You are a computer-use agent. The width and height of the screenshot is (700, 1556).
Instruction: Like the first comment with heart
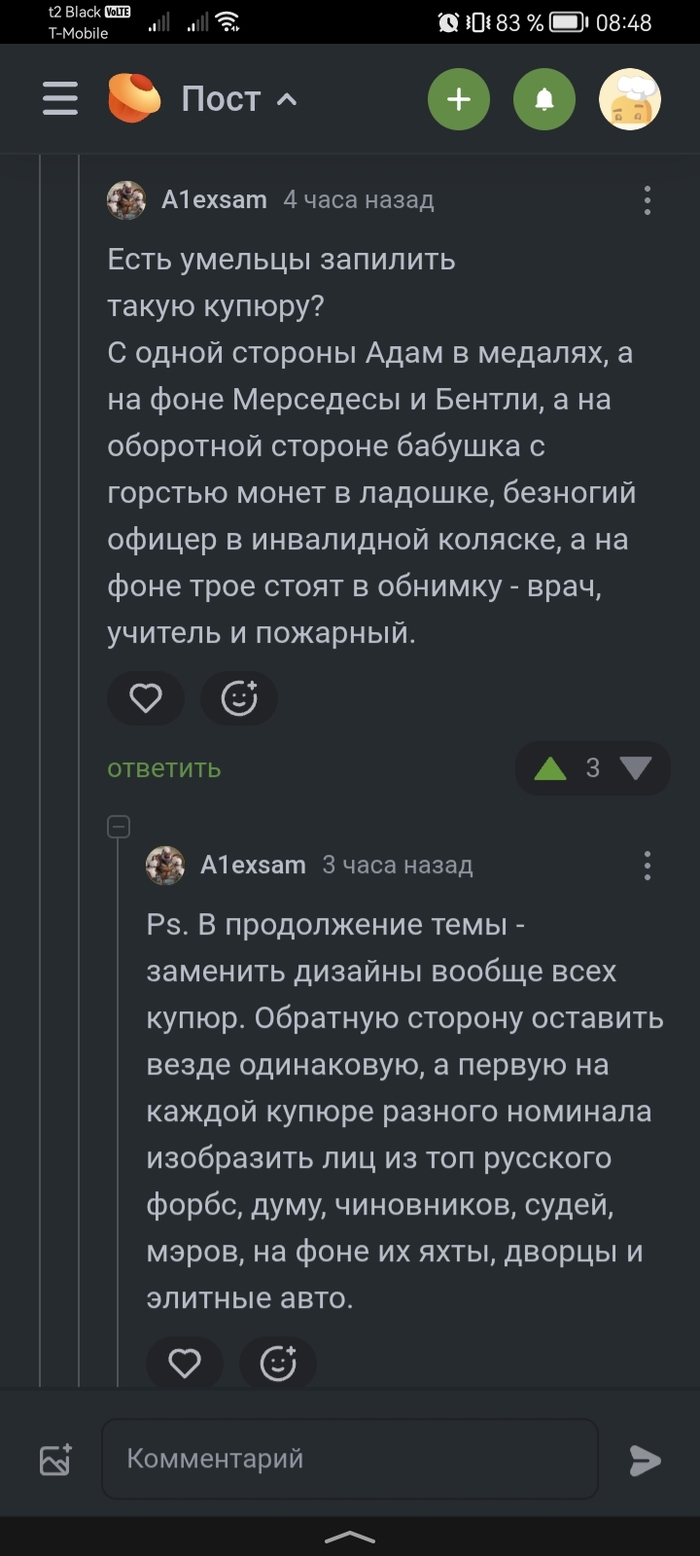tap(146, 698)
